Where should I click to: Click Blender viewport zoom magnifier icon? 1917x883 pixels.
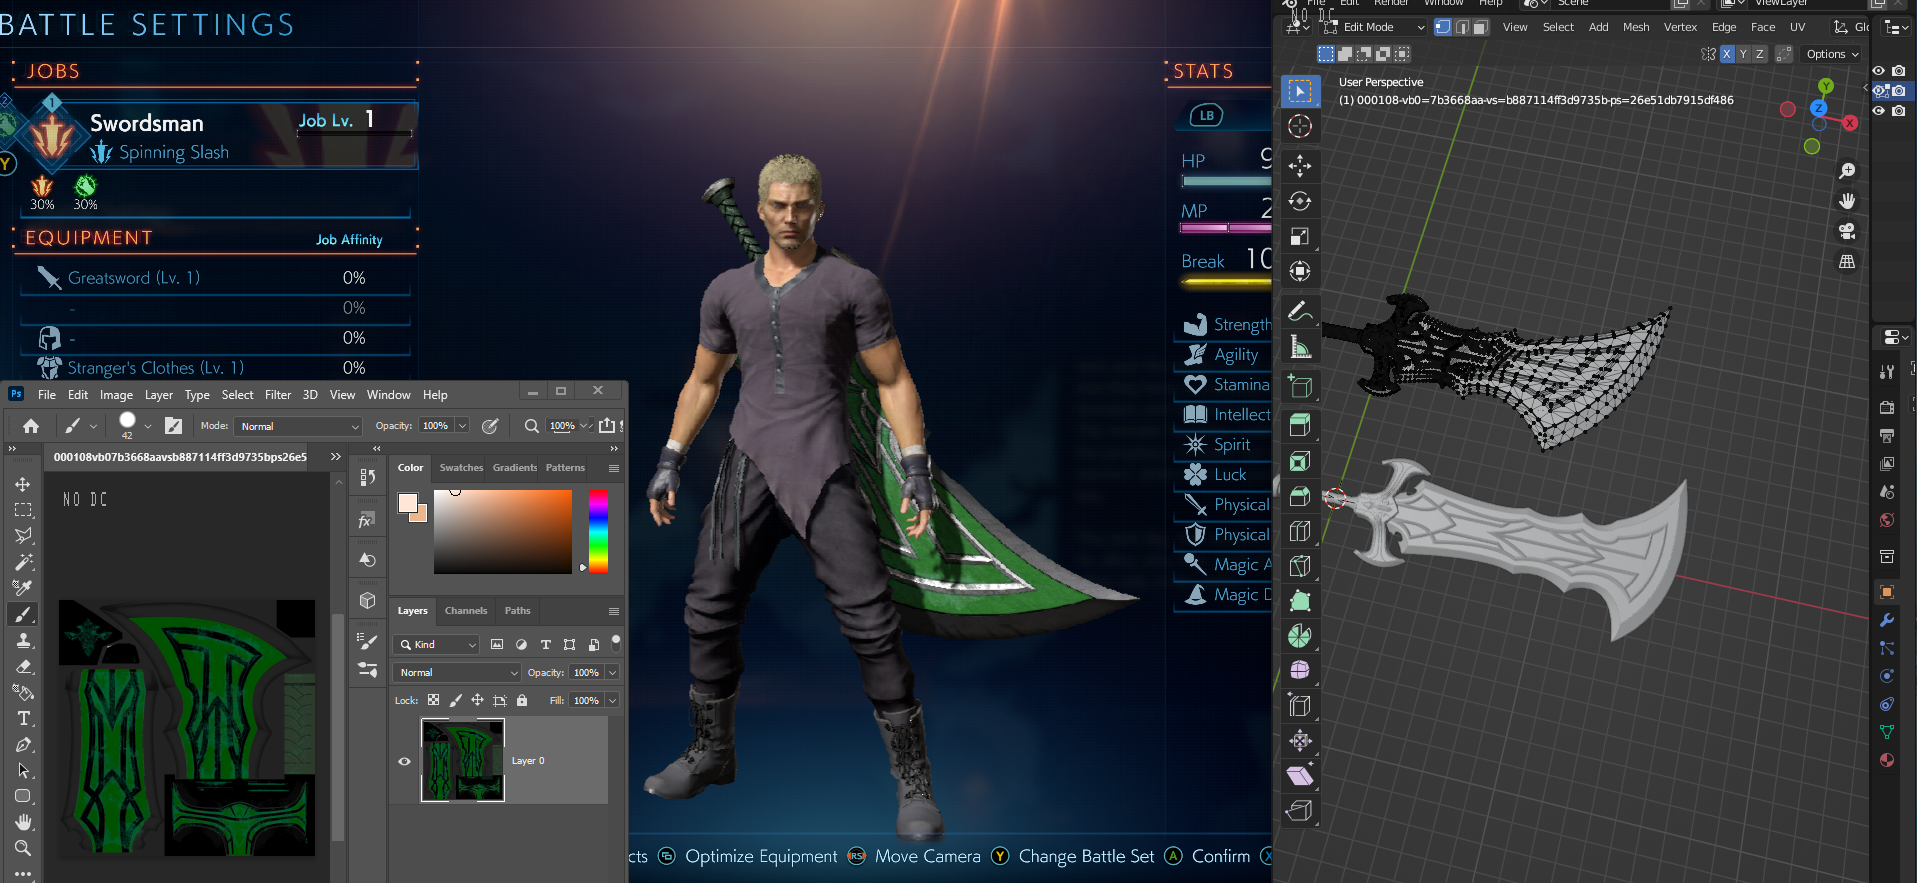pyautogui.click(x=1847, y=171)
